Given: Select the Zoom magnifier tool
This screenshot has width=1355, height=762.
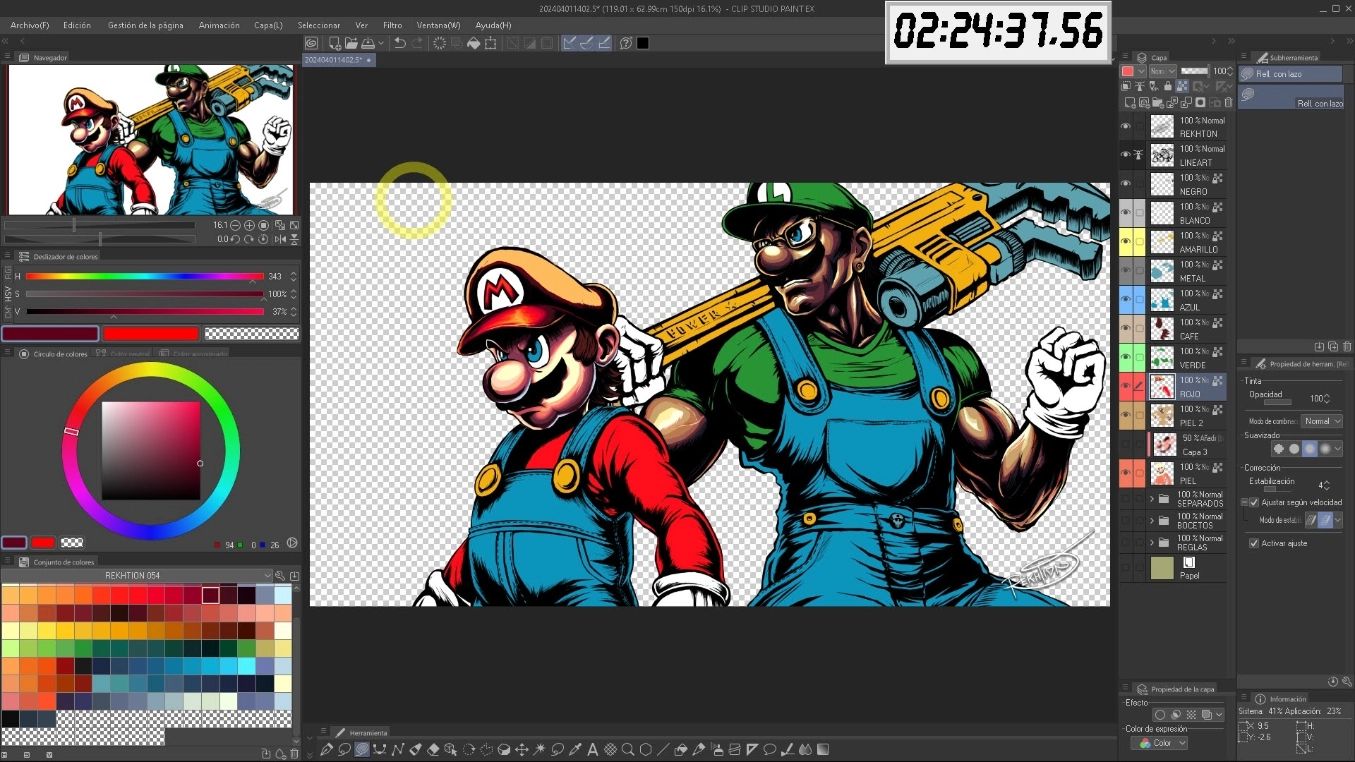Looking at the screenshot, I should click(628, 749).
